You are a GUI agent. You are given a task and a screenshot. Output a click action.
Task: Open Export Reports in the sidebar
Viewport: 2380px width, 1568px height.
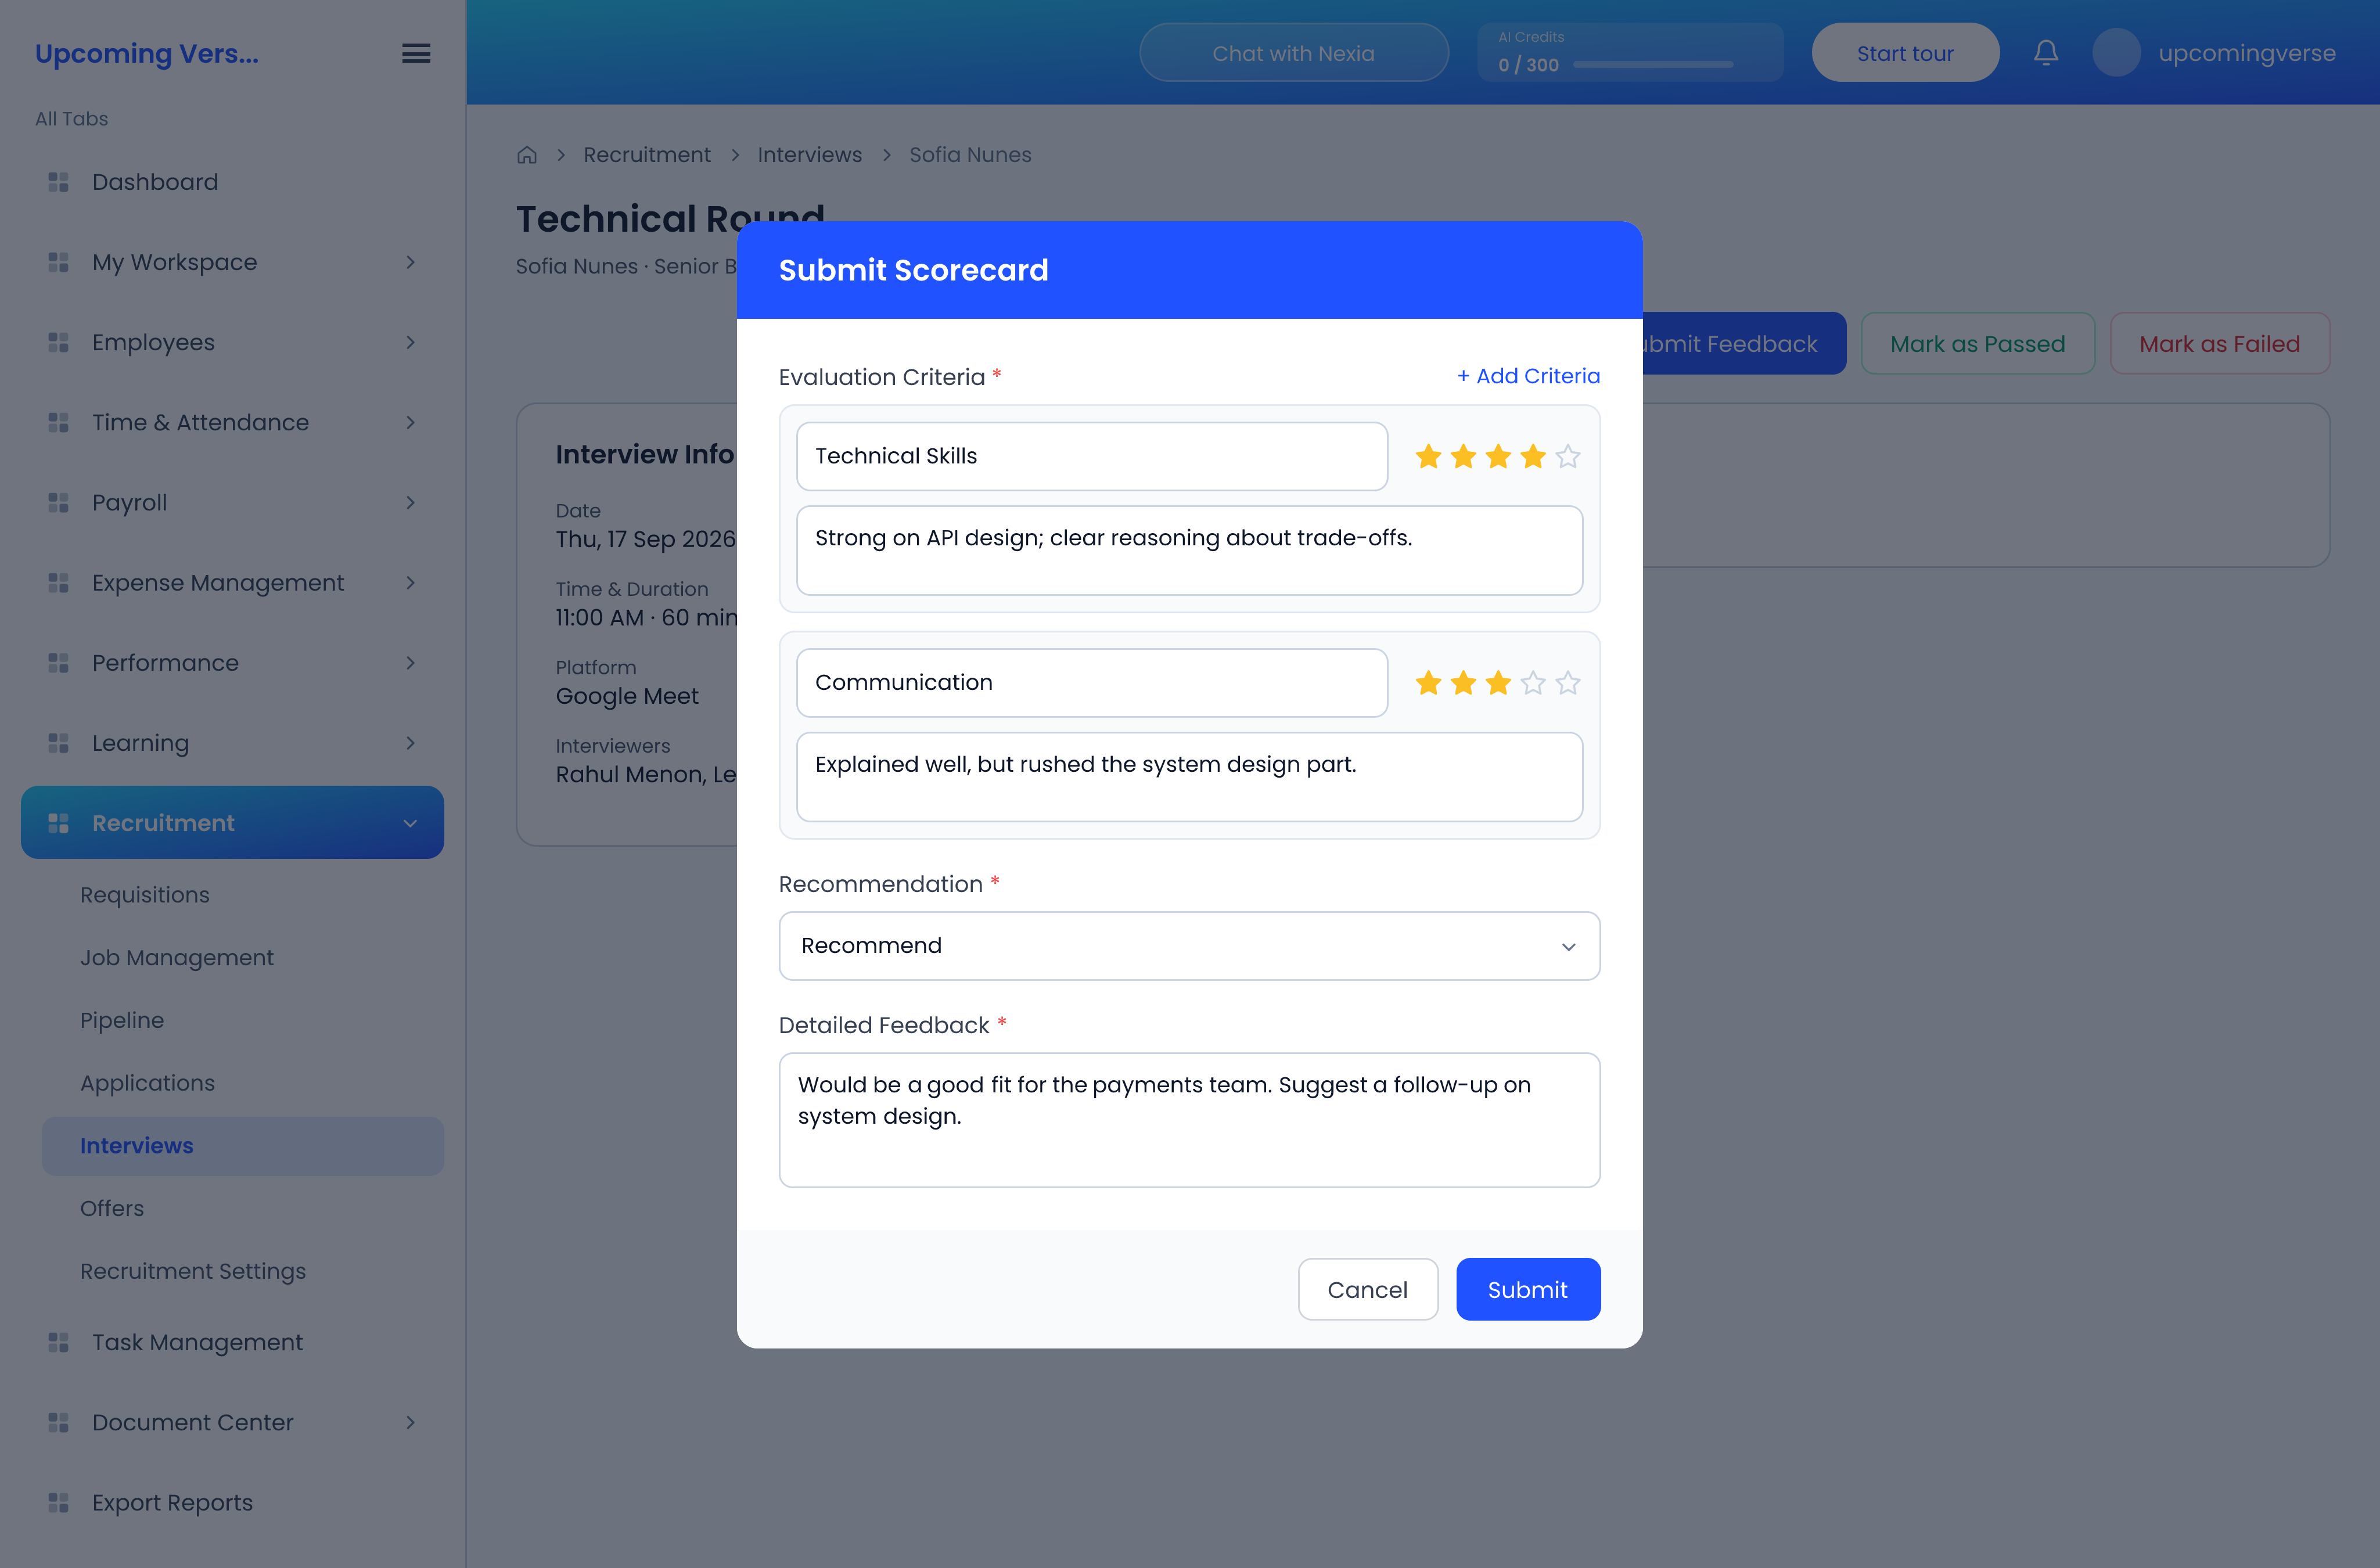tap(232, 1502)
